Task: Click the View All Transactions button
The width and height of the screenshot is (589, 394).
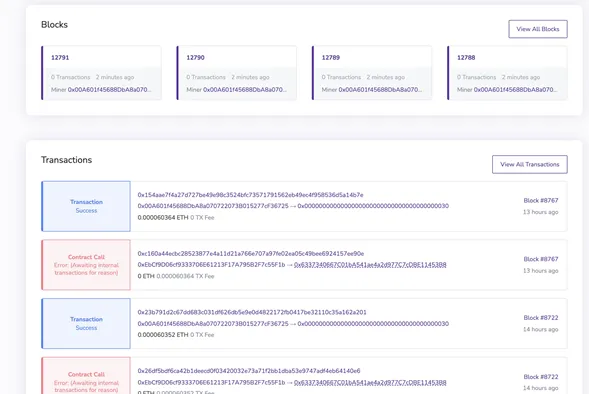Action: tap(530, 164)
